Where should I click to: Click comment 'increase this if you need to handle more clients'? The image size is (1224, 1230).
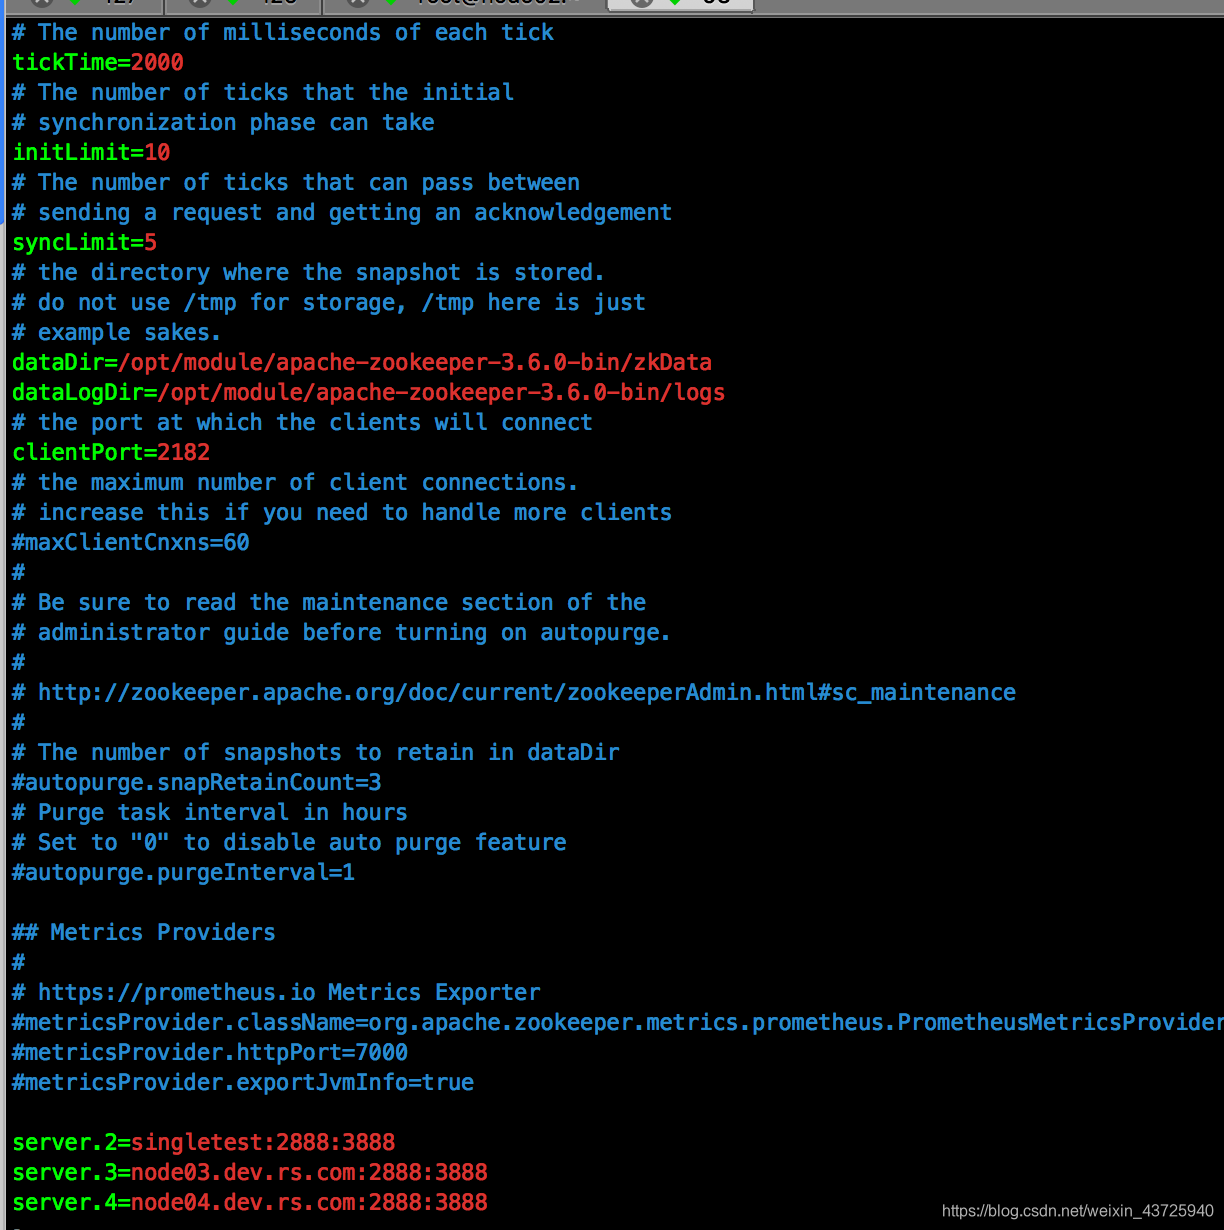click(x=342, y=512)
